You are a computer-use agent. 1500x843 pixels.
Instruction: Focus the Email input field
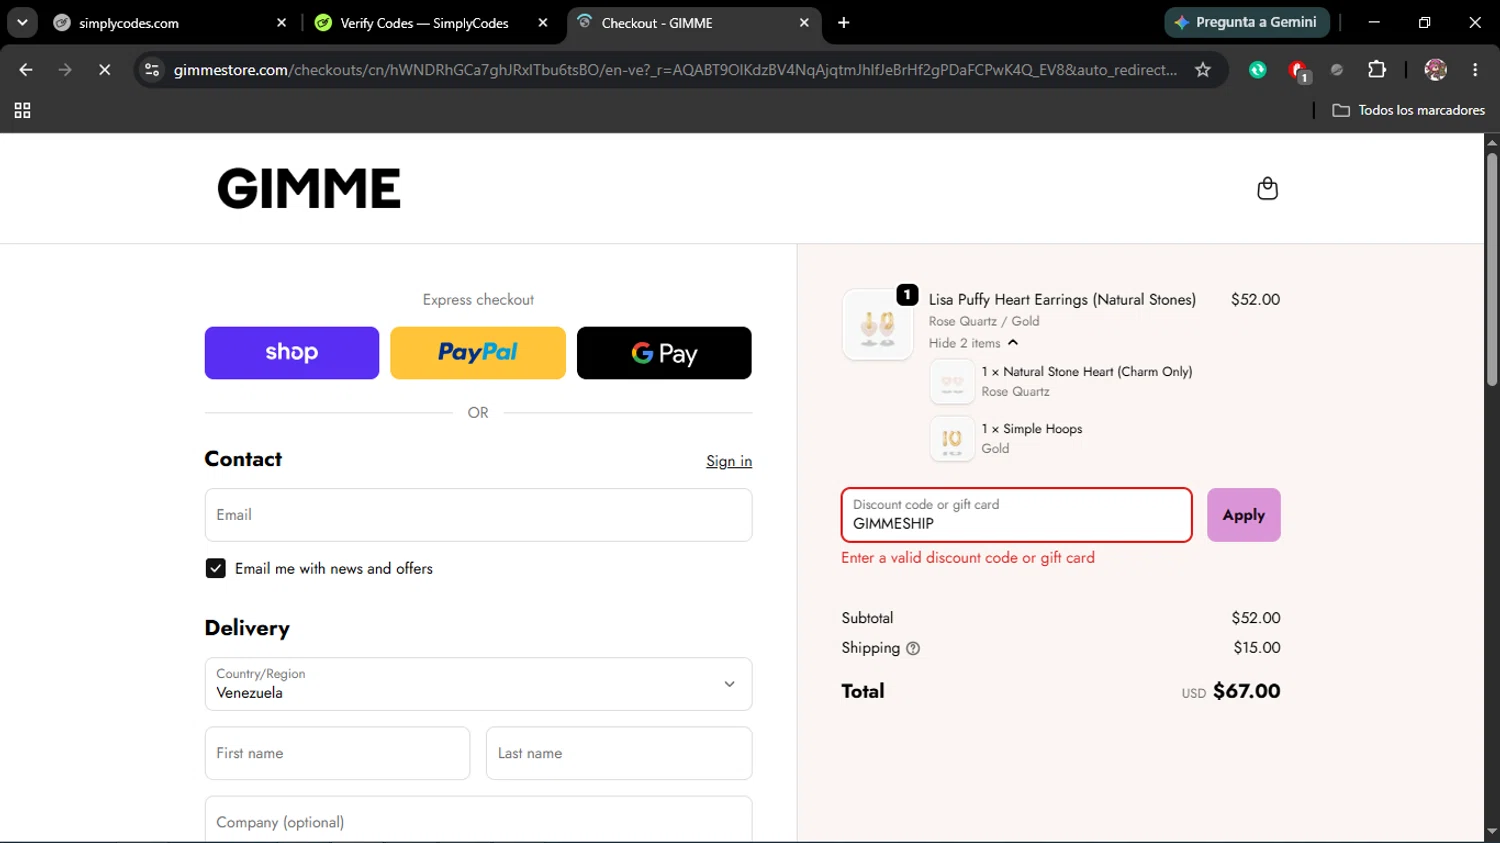tap(478, 515)
